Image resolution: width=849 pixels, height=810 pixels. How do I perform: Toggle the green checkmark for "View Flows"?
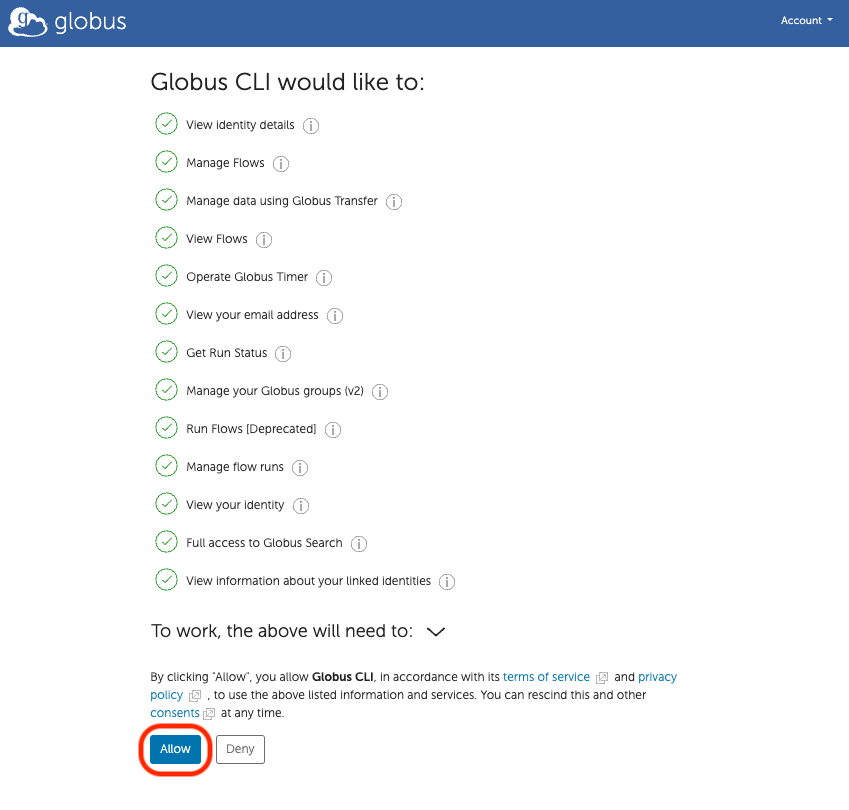166,238
